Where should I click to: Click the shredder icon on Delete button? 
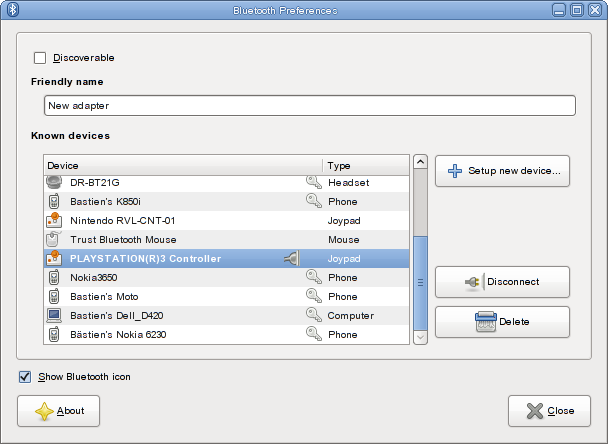pos(486,321)
